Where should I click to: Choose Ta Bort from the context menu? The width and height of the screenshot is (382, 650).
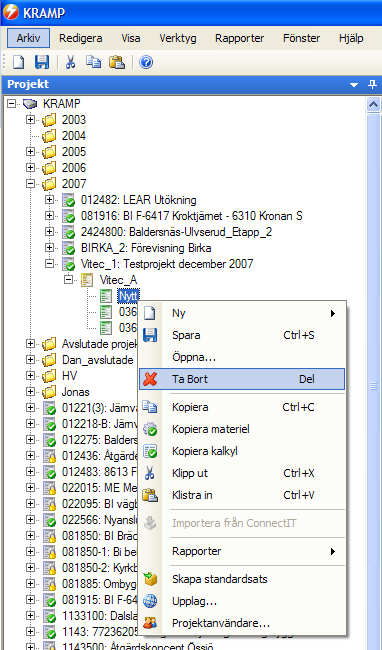pyautogui.click(x=242, y=379)
